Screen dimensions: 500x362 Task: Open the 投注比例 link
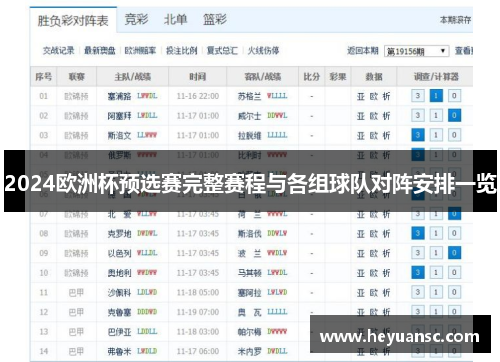(182, 51)
